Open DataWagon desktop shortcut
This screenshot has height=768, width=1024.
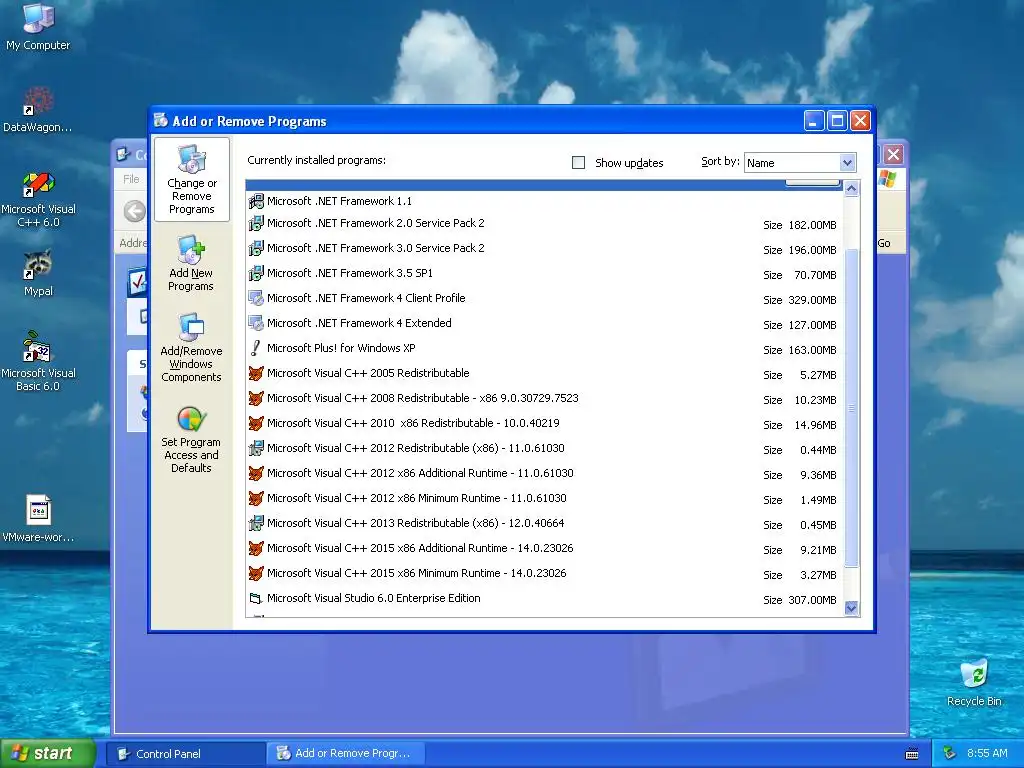pos(38,110)
